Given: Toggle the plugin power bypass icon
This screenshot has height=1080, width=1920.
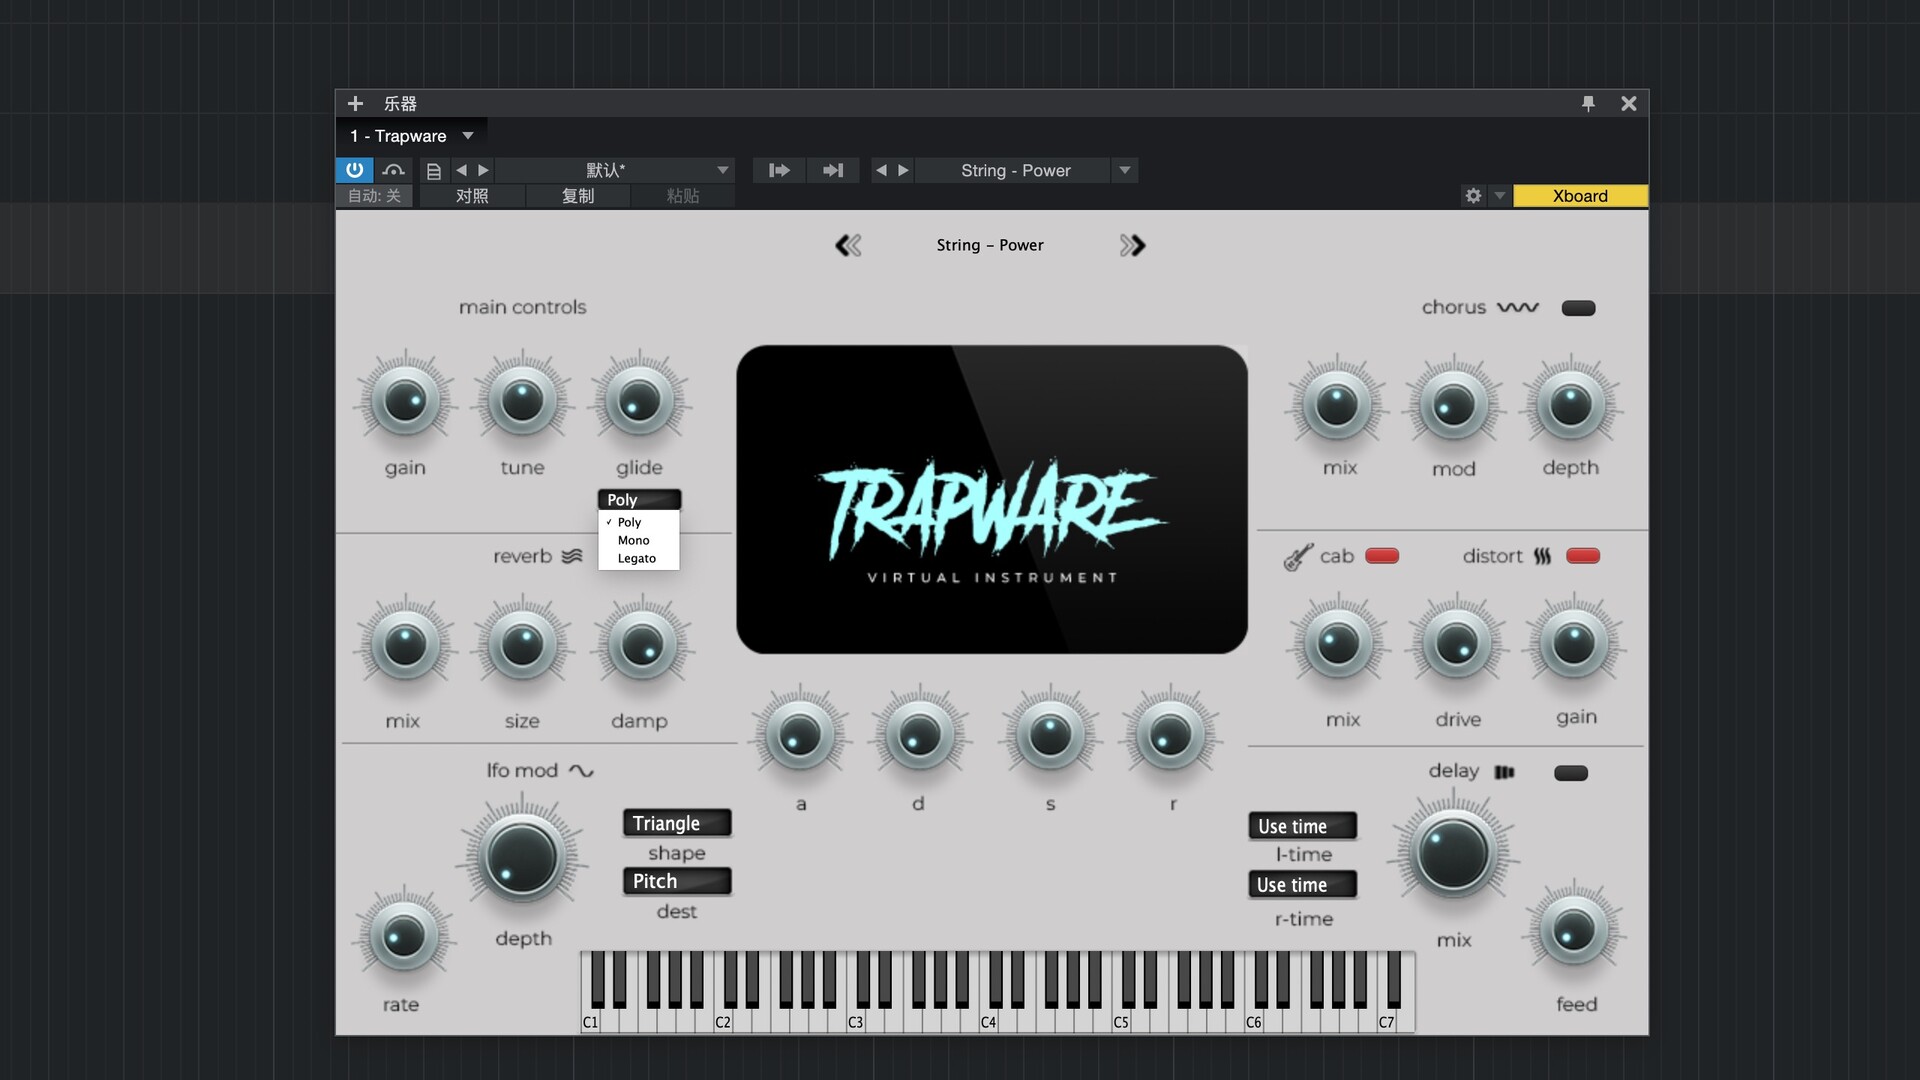Looking at the screenshot, I should coord(354,170).
